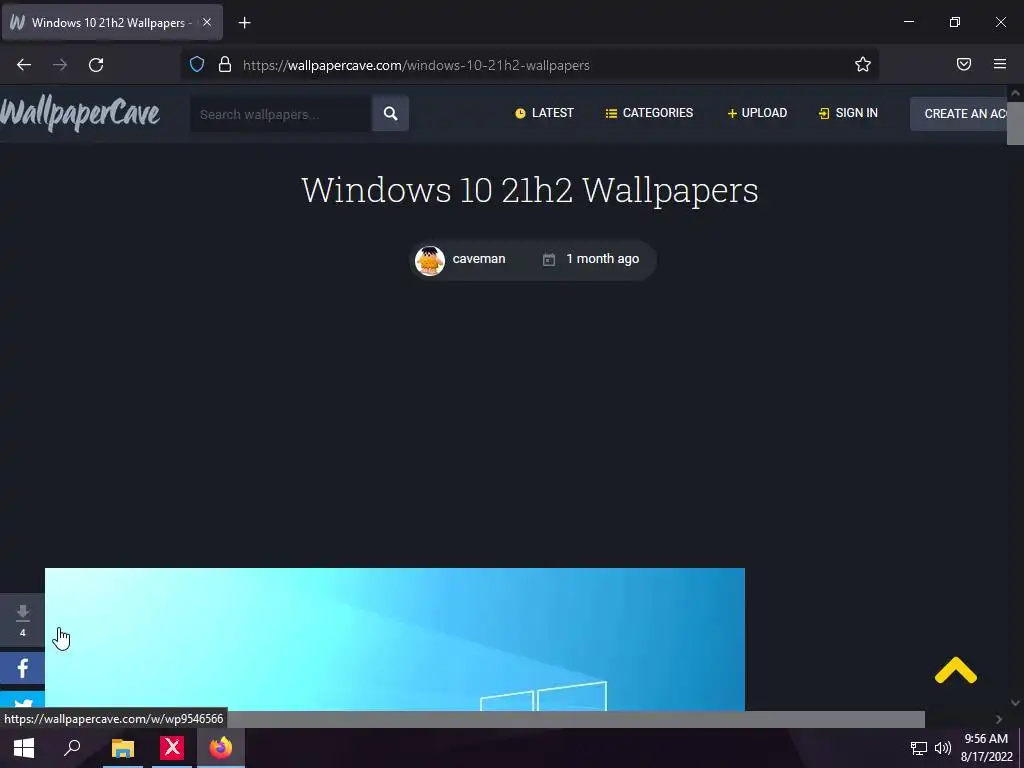Share on Facebook via sidebar icon
This screenshot has width=1024, height=768.
(22, 668)
